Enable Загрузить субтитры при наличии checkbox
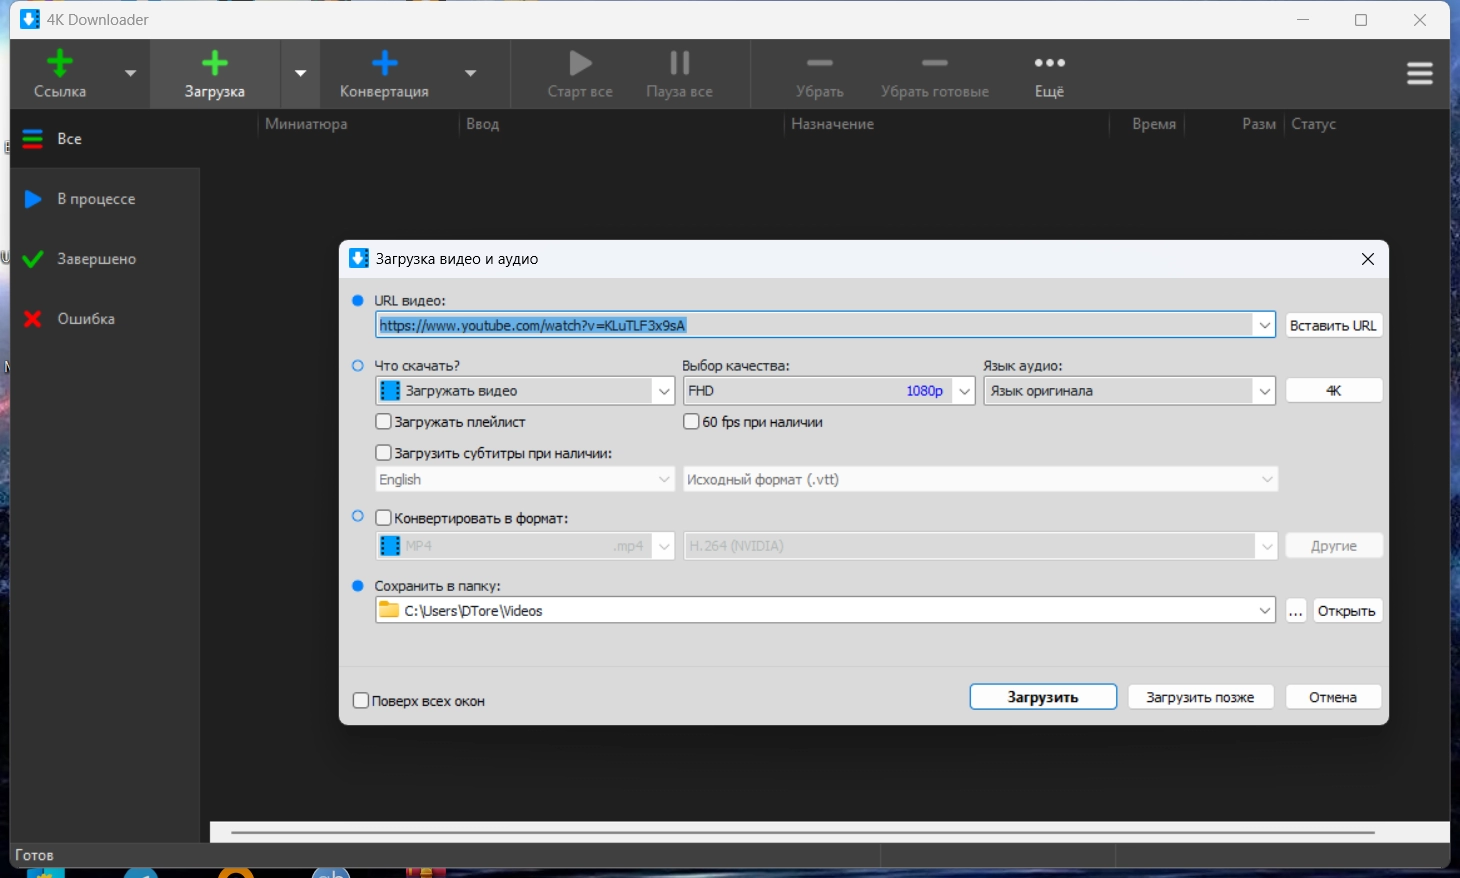The image size is (1460, 878). coord(383,453)
